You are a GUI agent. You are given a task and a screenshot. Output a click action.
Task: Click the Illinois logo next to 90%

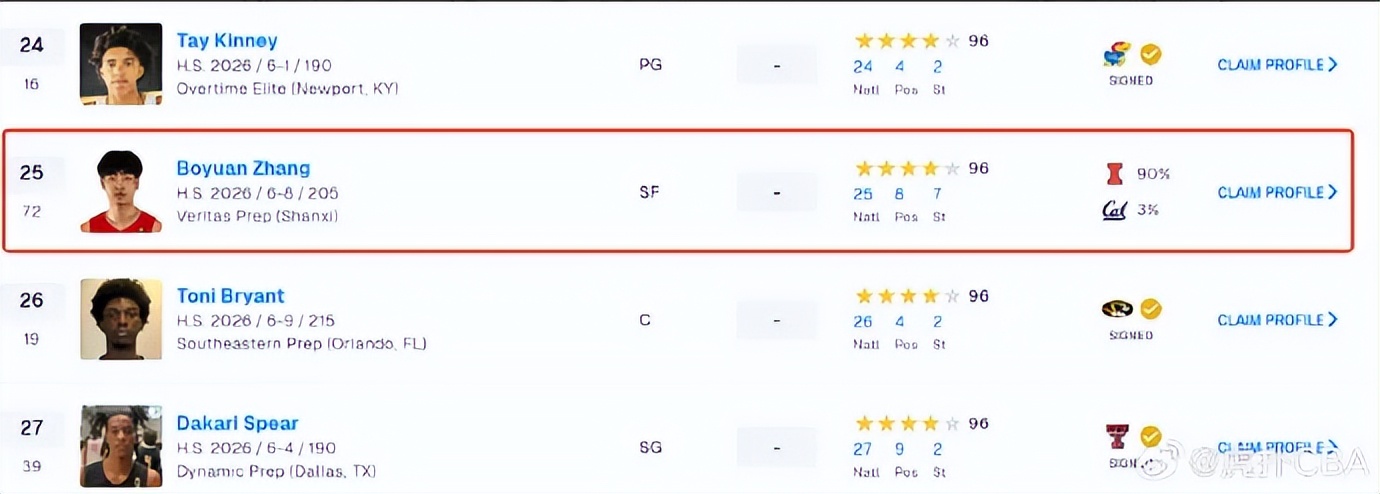point(1114,174)
